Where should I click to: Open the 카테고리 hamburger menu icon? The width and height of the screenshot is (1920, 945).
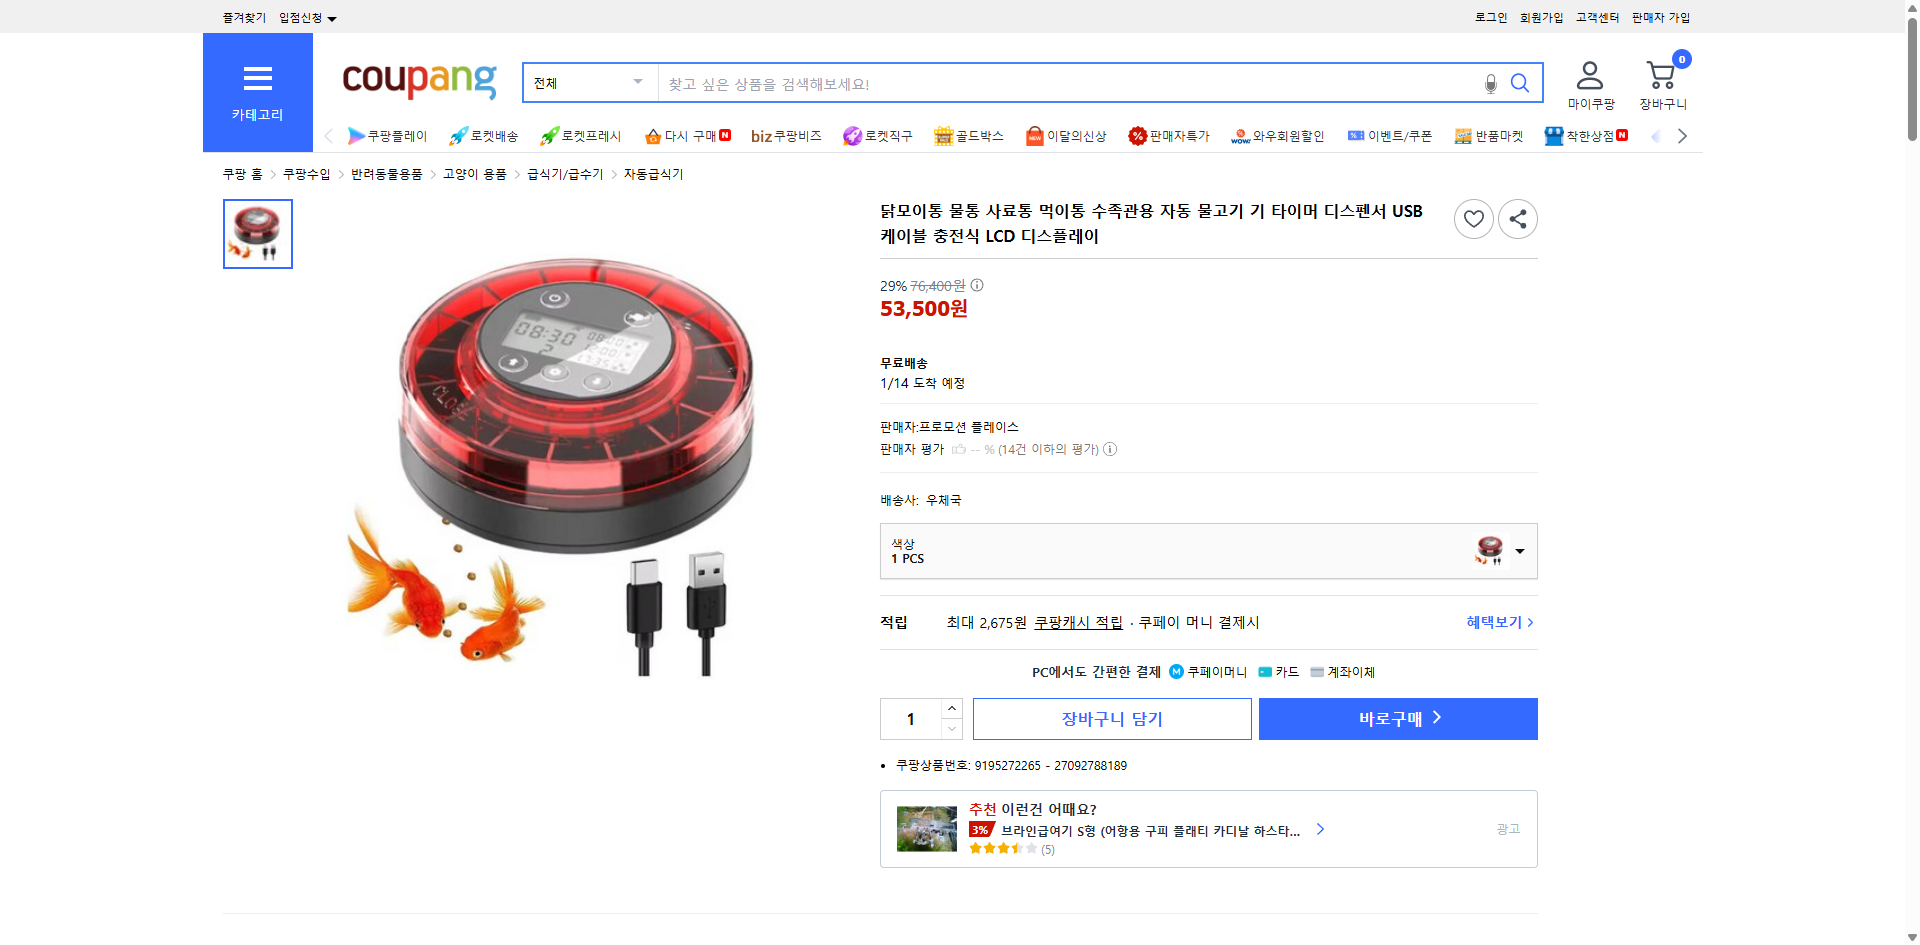[257, 79]
